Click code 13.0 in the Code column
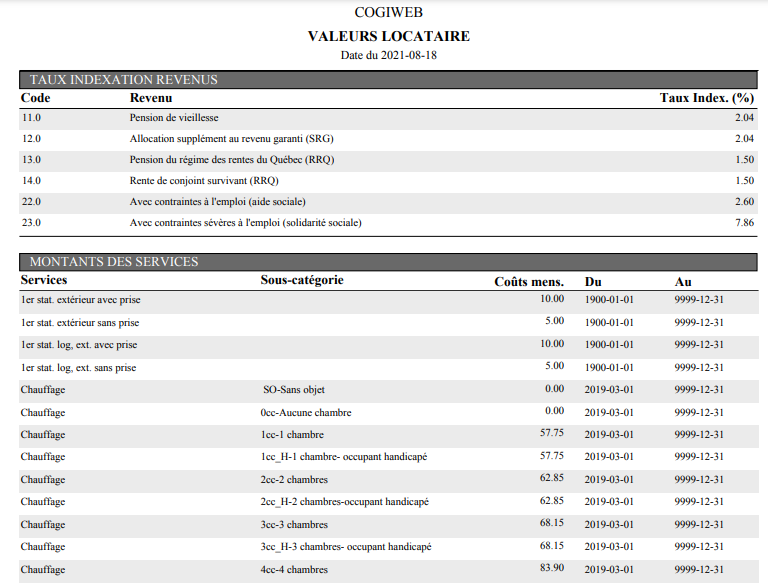768x583 pixels. pyautogui.click(x=32, y=160)
